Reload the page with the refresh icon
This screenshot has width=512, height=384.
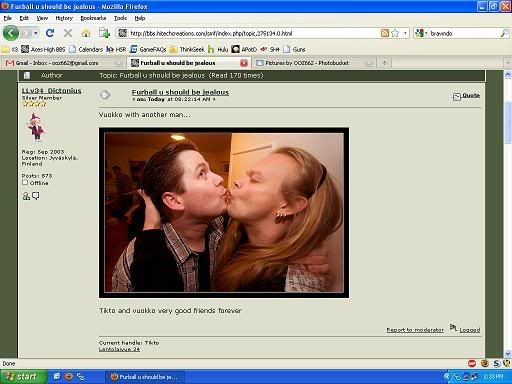(x=50, y=33)
